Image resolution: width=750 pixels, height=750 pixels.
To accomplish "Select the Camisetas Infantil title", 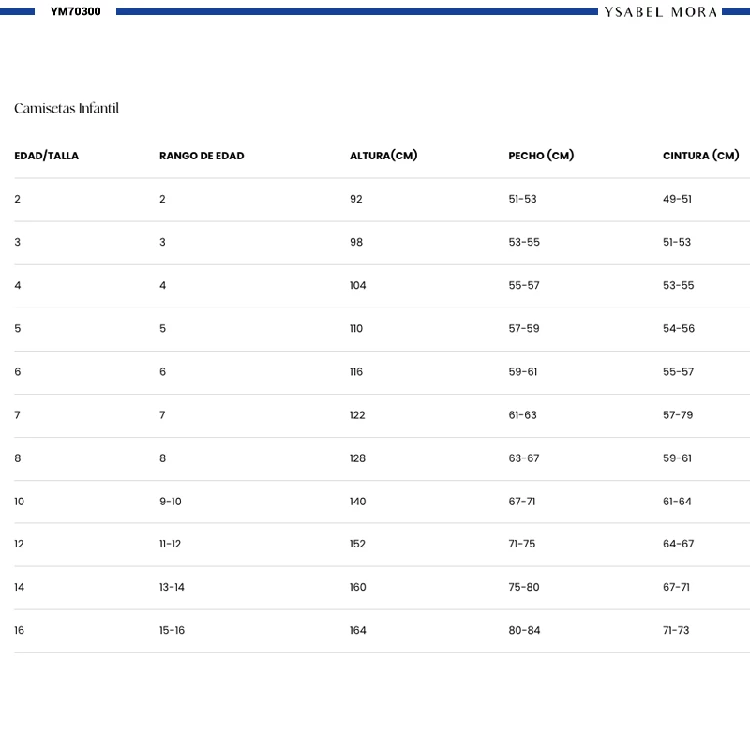I will tap(66, 108).
